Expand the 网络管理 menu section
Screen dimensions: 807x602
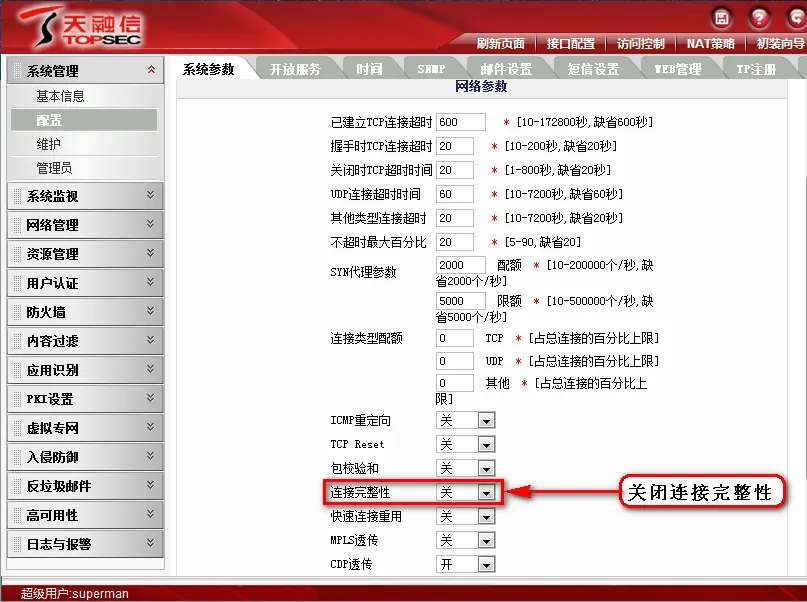click(x=85, y=224)
